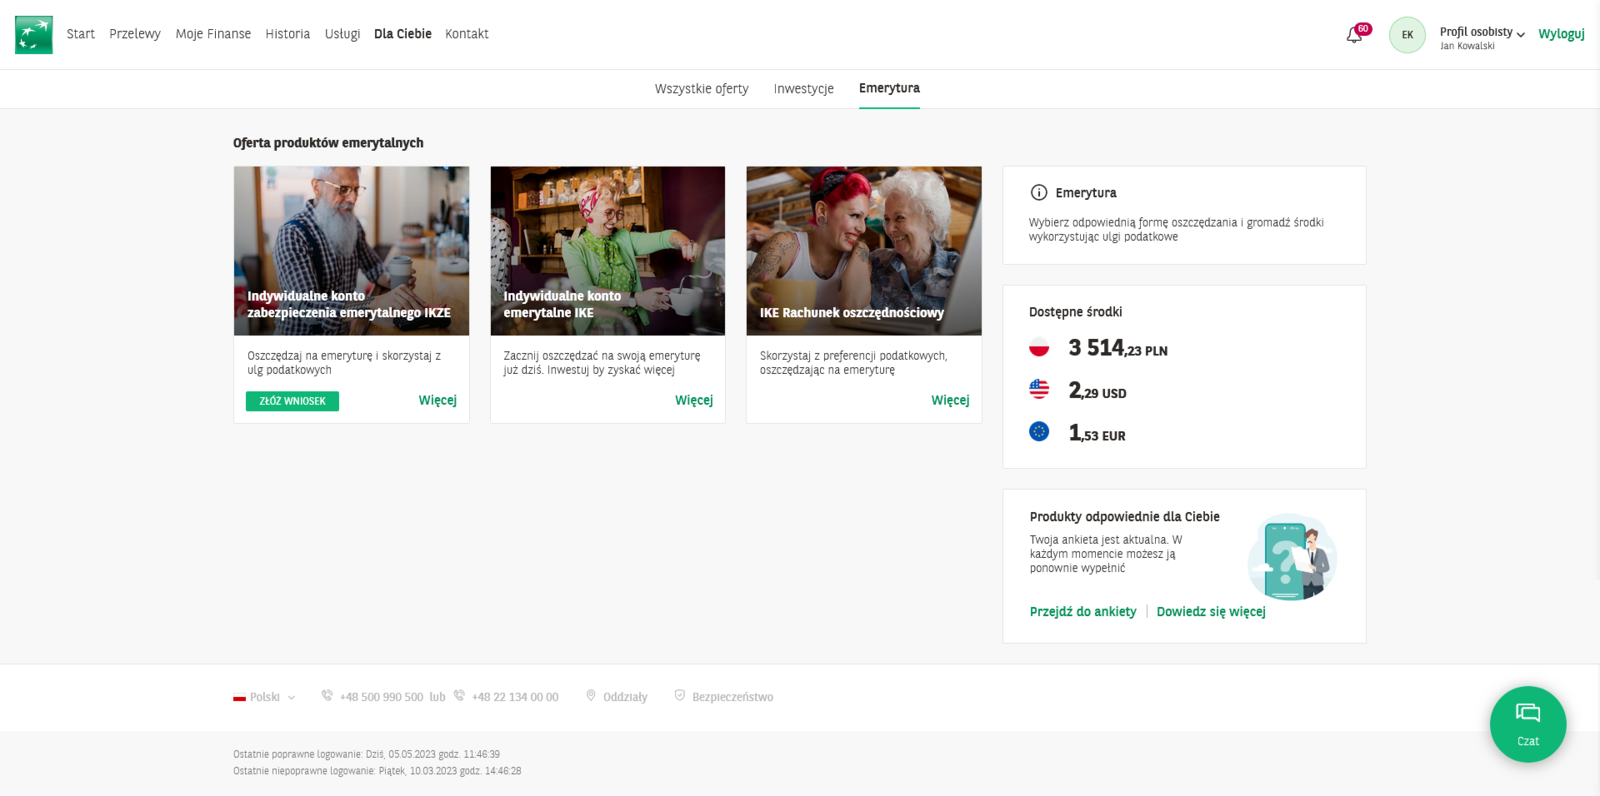This screenshot has height=796, width=1600.
Task: Follow the Przejdź do ankiety link
Action: (1083, 612)
